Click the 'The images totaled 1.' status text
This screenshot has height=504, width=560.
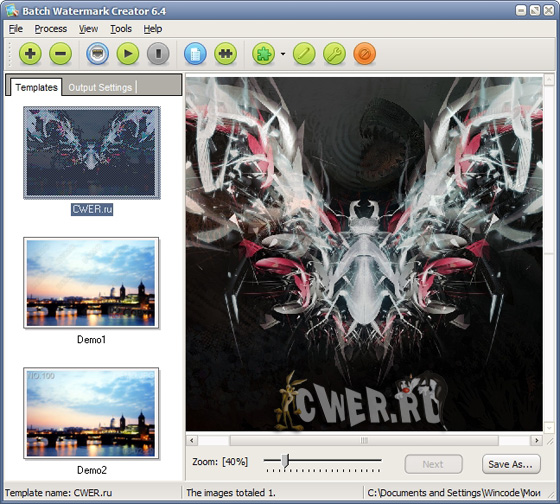231,493
